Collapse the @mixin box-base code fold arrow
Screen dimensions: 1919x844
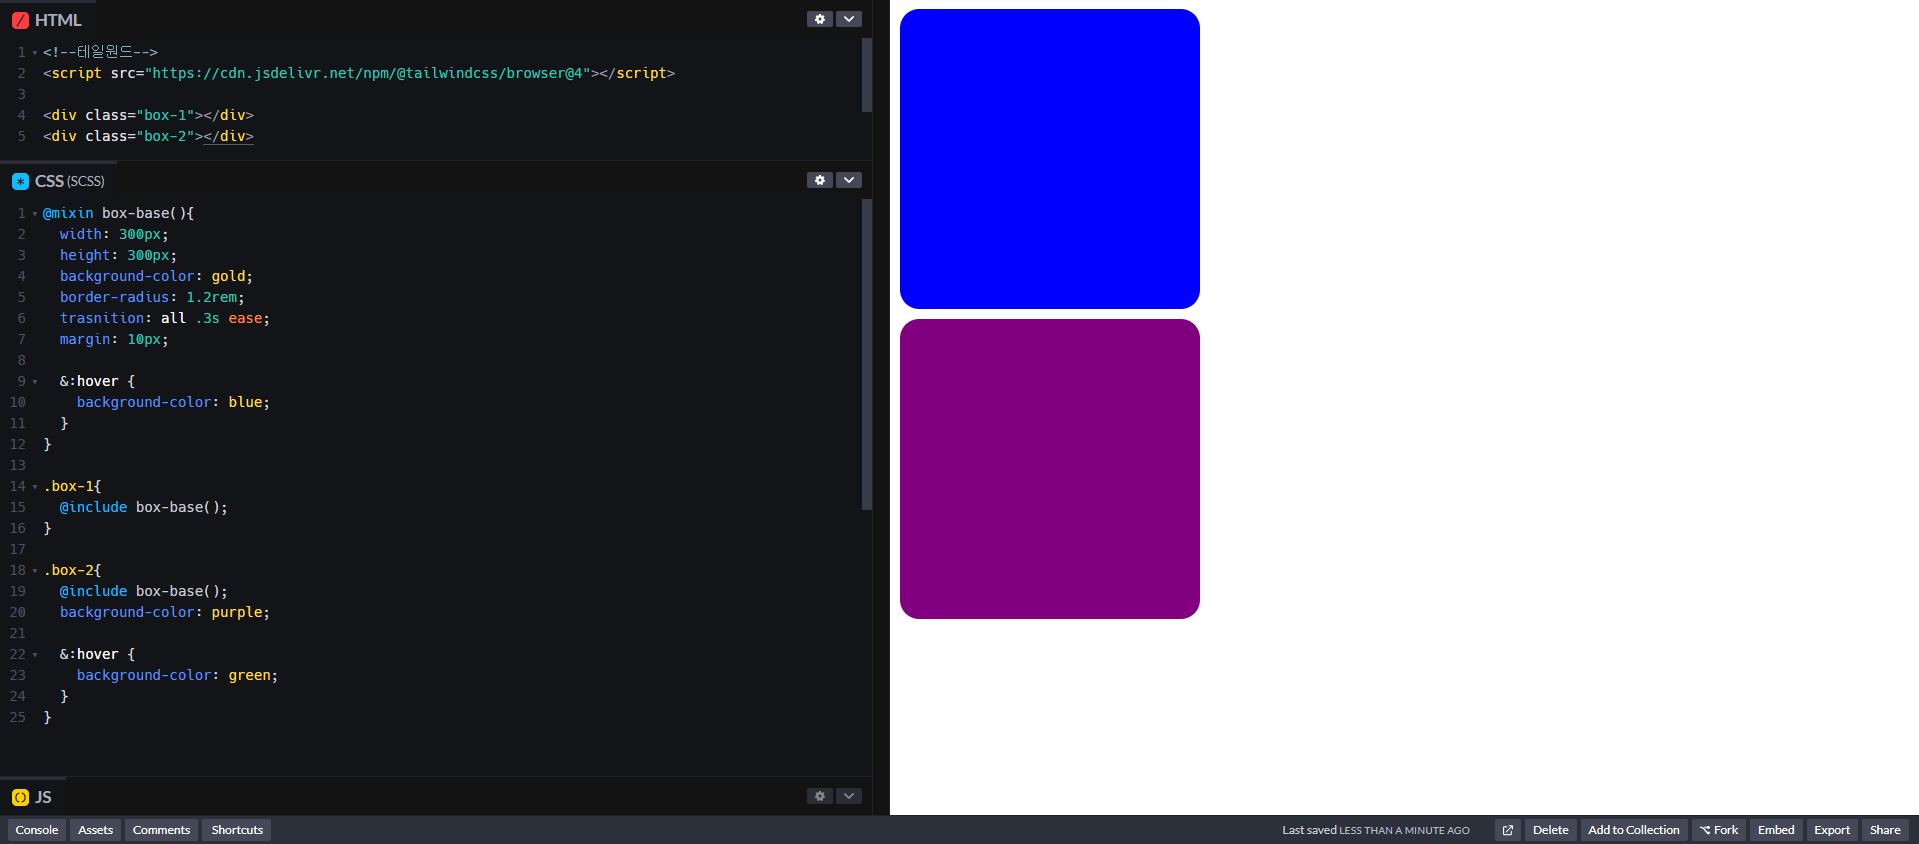point(35,213)
